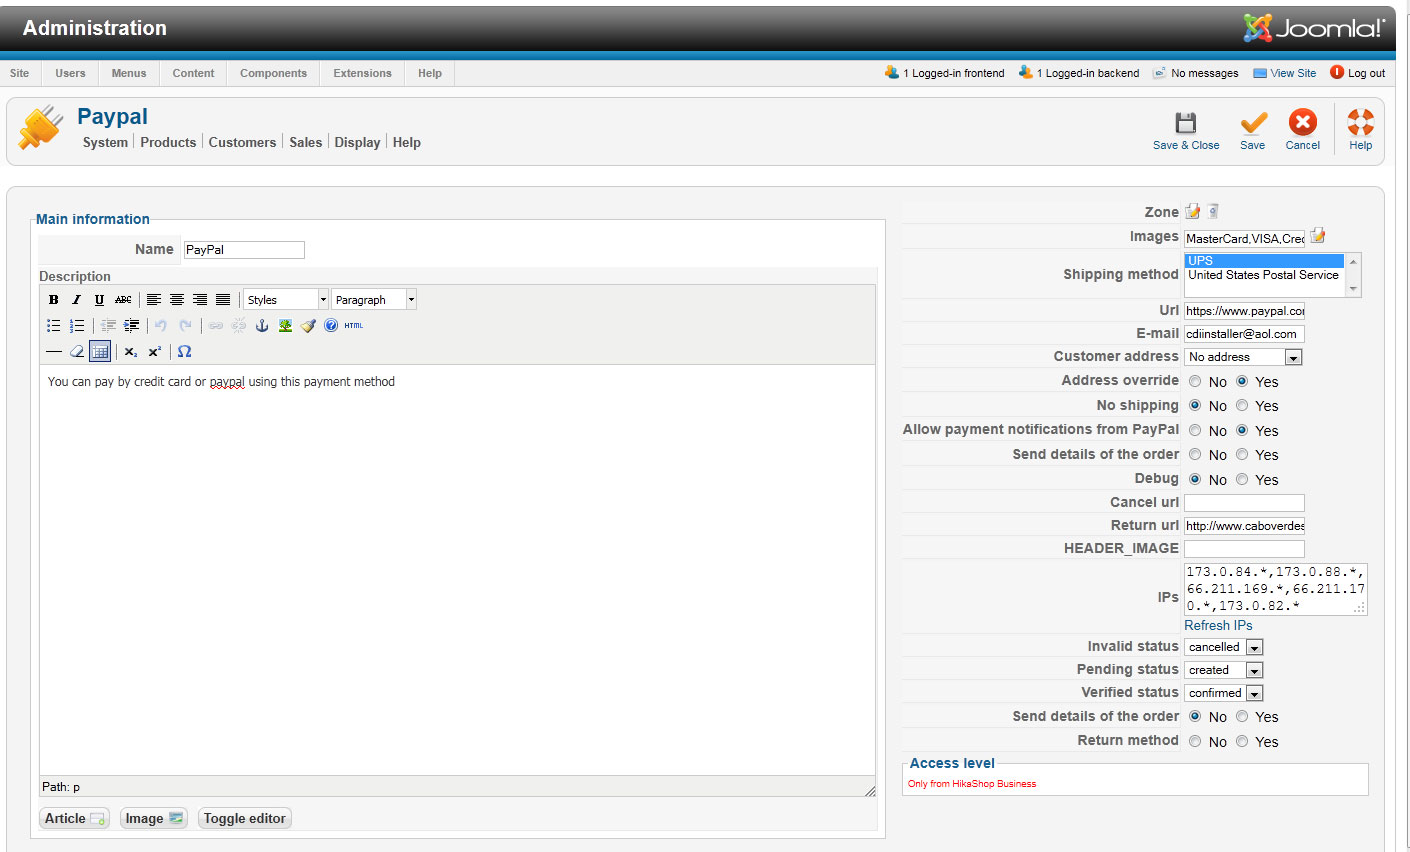Click the Refresh IPs link
The height and width of the screenshot is (852, 1410).
[x=1218, y=625]
